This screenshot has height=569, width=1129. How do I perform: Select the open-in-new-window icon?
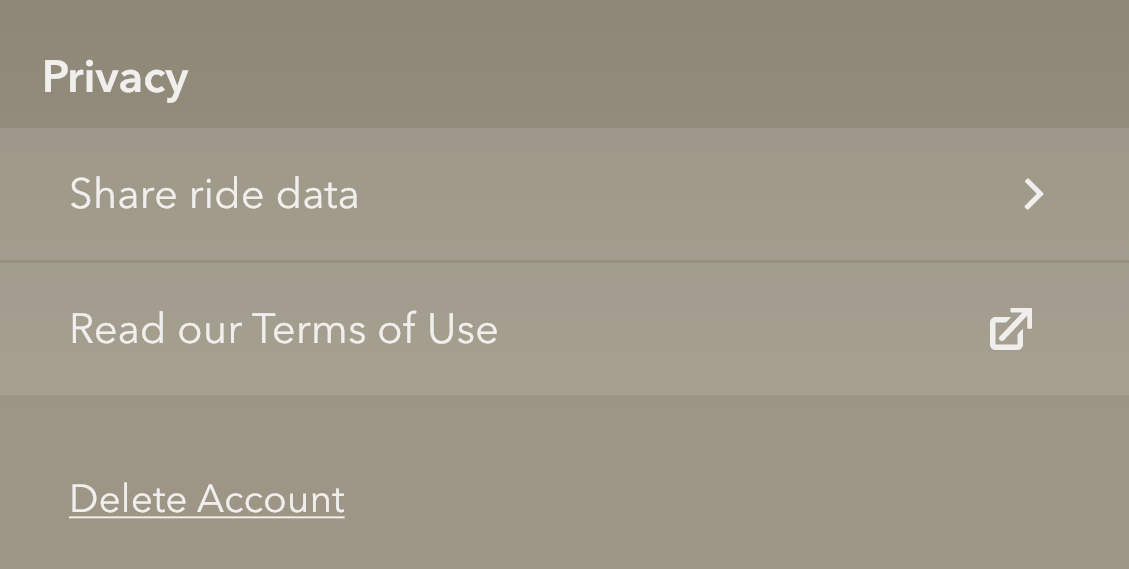1010,330
